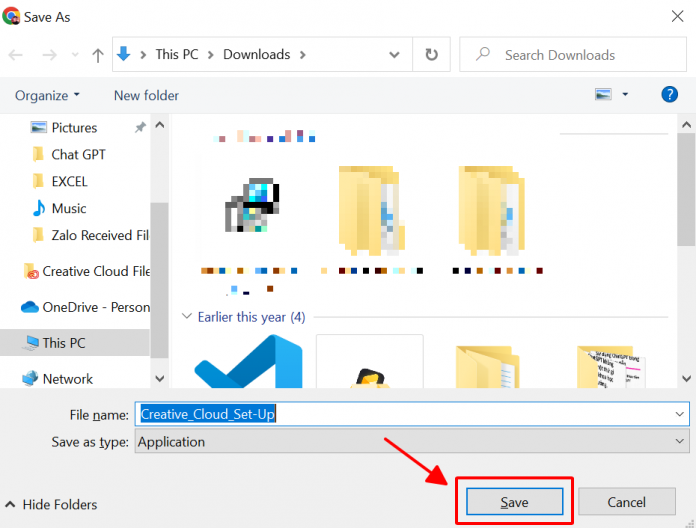Open the Organize menu
Viewport: 696px width, 528px height.
47,95
